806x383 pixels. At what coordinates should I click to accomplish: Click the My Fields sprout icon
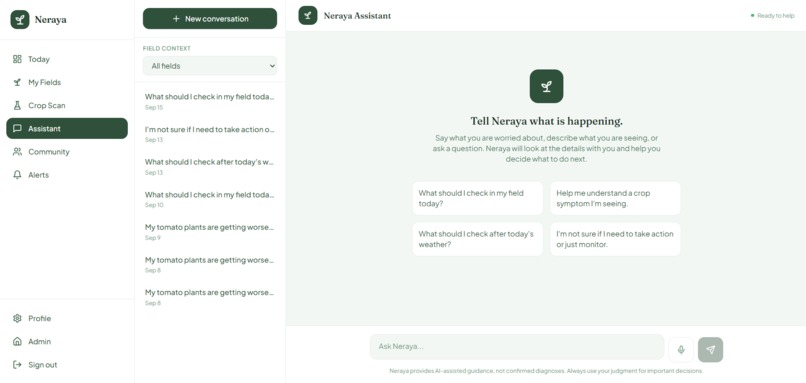pos(17,82)
